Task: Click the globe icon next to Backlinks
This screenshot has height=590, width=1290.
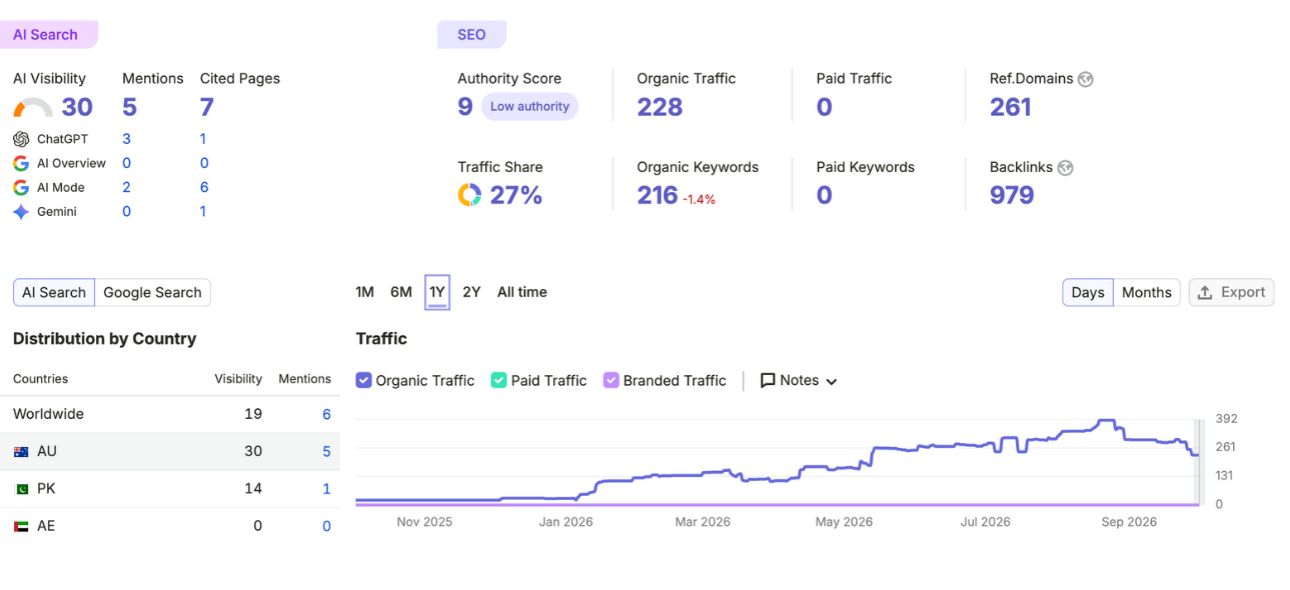Action: pyautogui.click(x=1065, y=168)
